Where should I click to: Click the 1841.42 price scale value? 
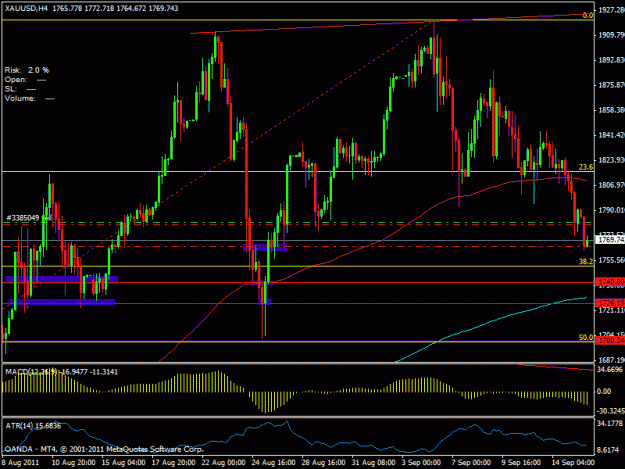(x=611, y=135)
